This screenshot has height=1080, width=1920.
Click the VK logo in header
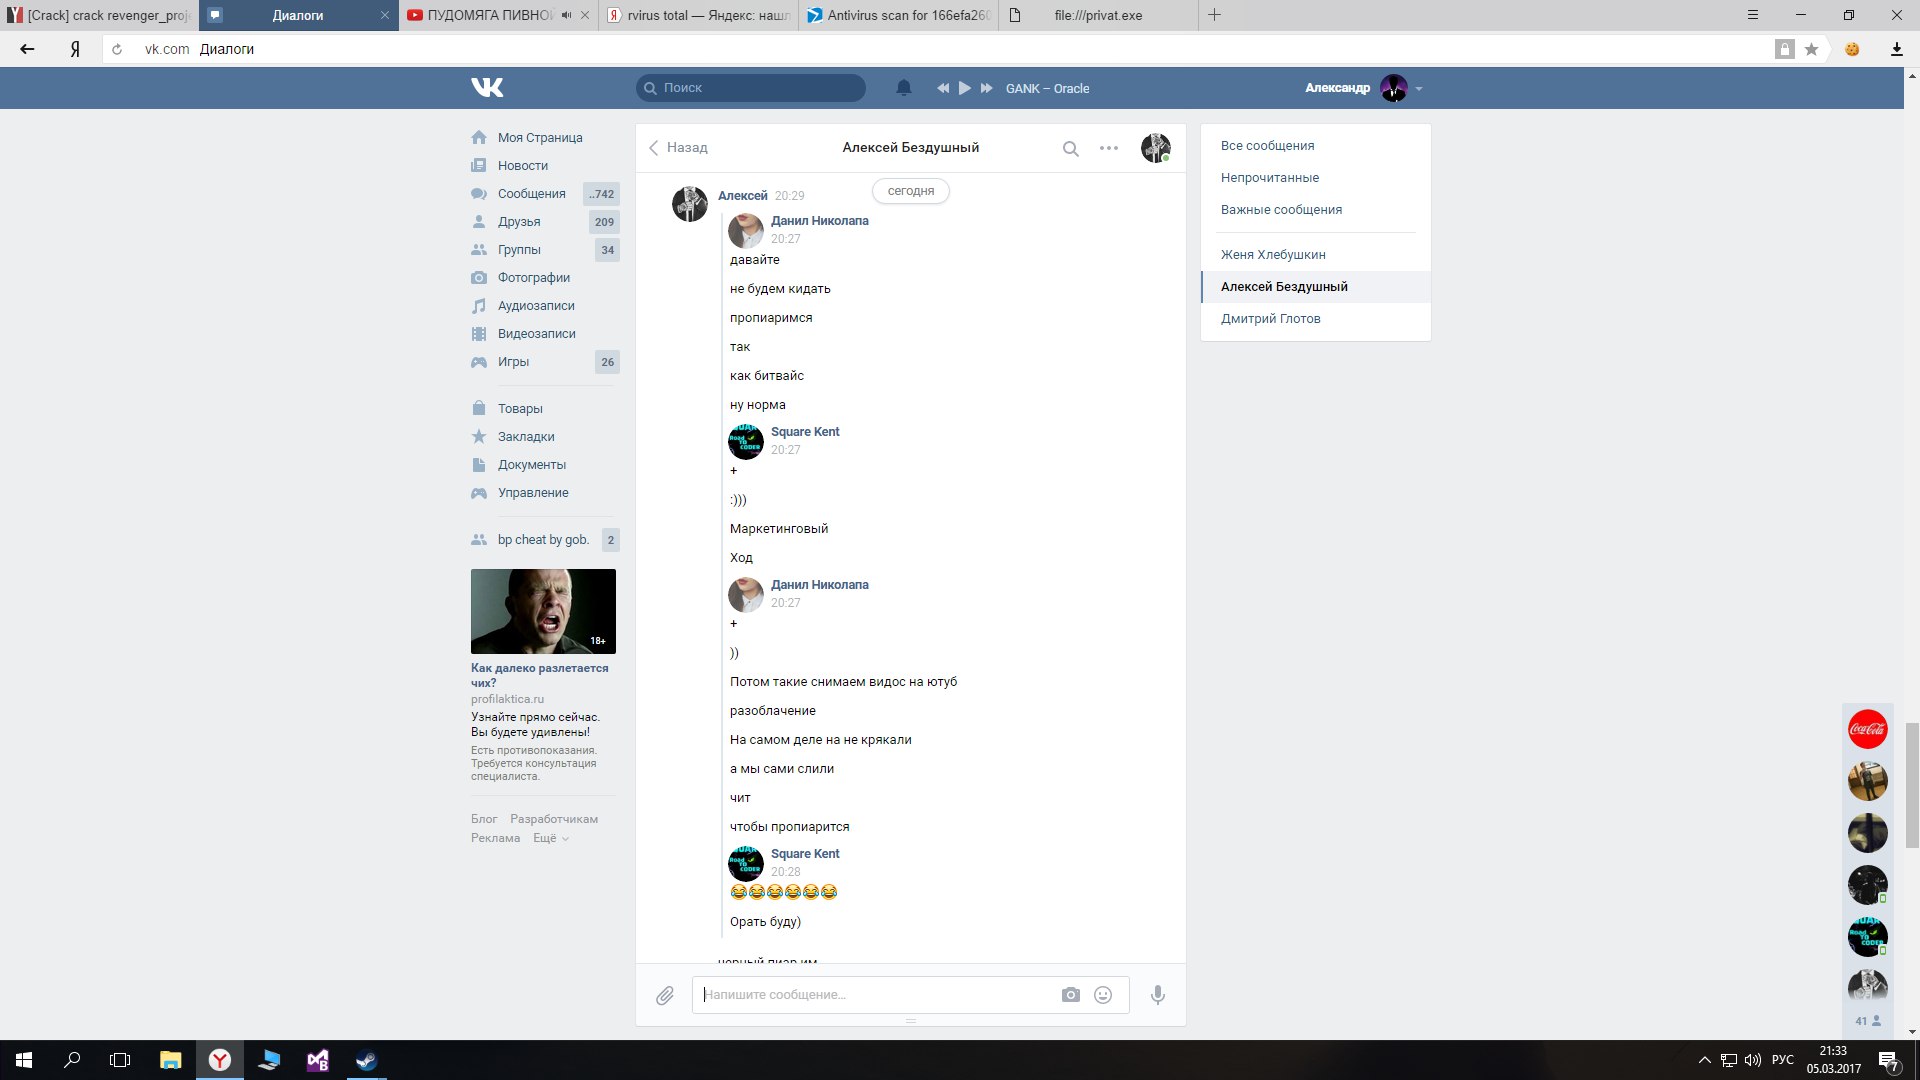click(487, 88)
